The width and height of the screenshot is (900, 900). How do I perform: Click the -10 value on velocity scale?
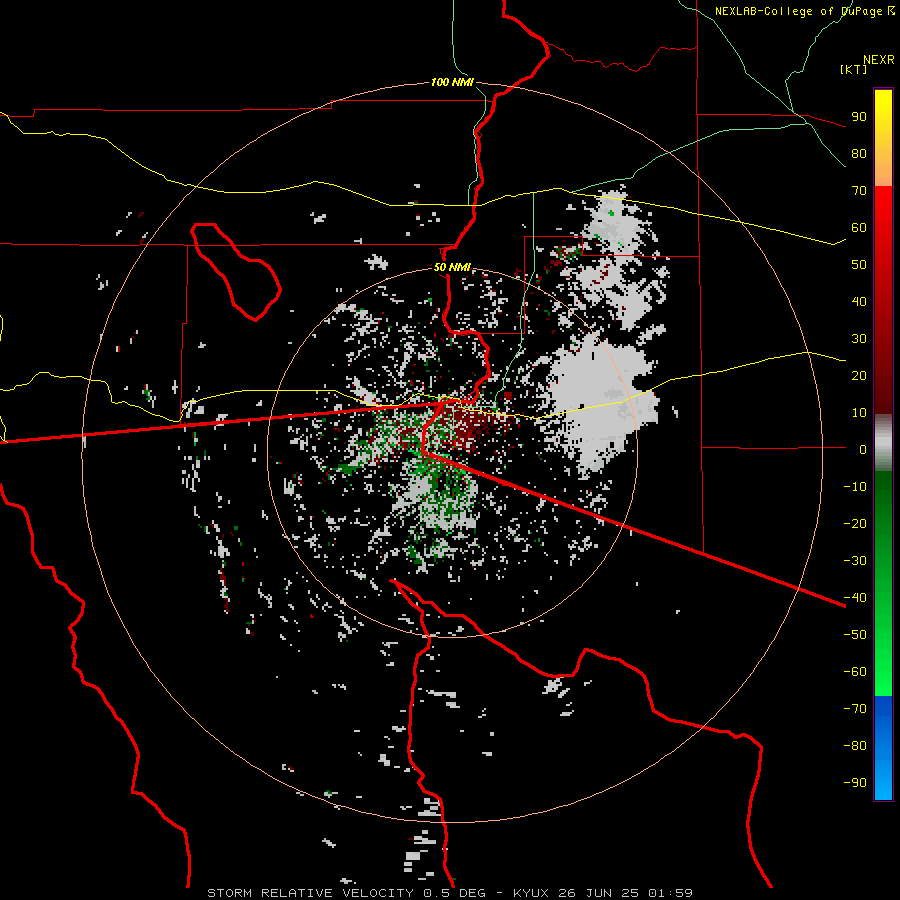(x=855, y=487)
